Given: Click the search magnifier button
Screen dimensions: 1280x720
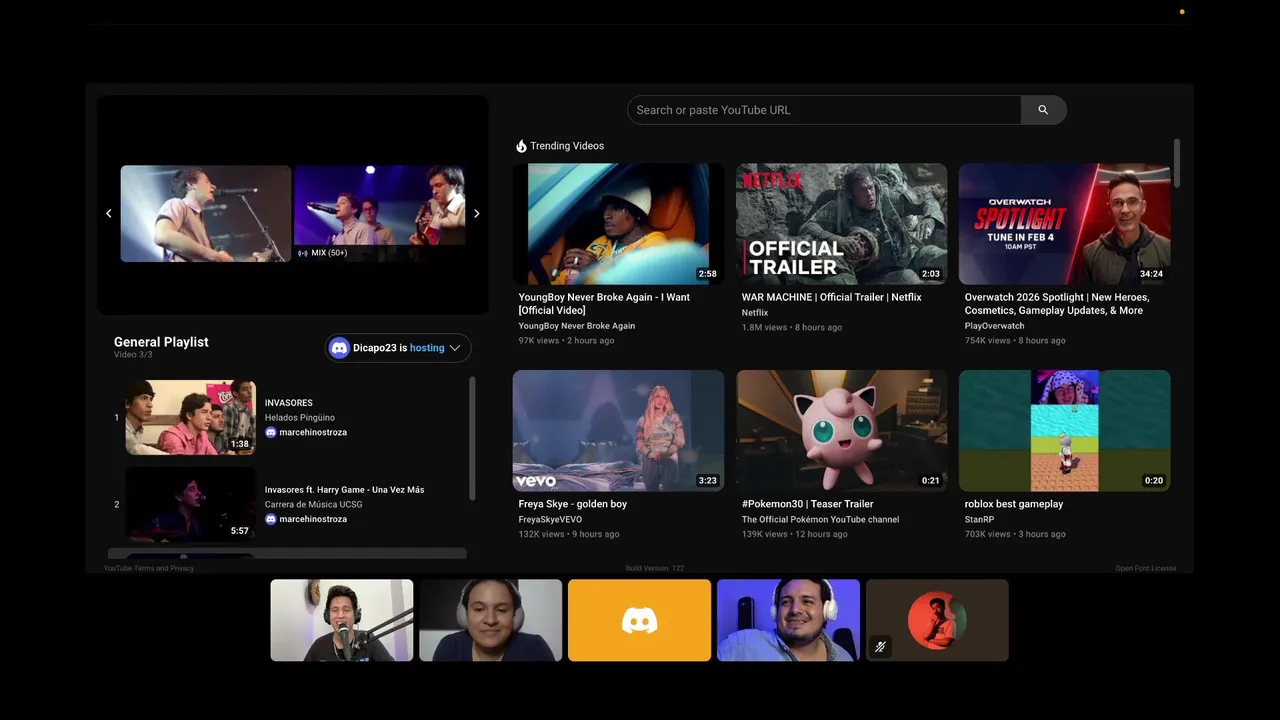Looking at the screenshot, I should click(1043, 110).
